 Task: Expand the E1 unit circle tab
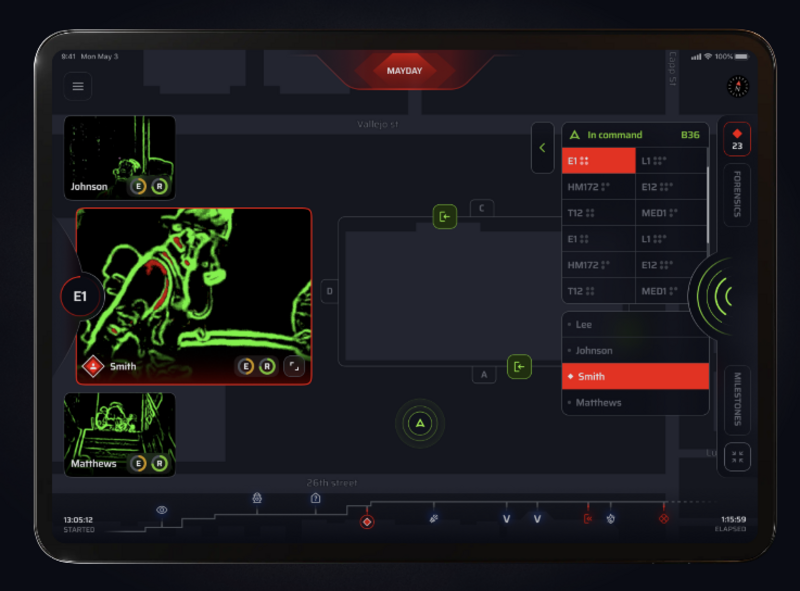(x=80, y=296)
